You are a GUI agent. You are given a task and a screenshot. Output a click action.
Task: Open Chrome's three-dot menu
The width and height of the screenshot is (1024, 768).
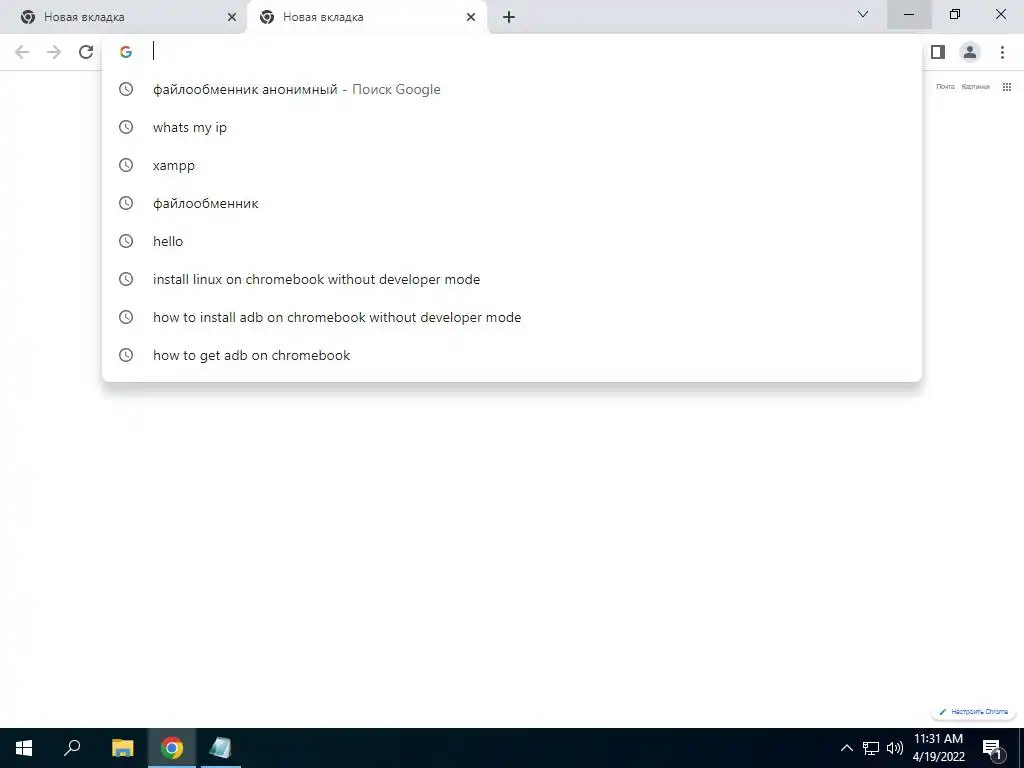click(x=1002, y=52)
